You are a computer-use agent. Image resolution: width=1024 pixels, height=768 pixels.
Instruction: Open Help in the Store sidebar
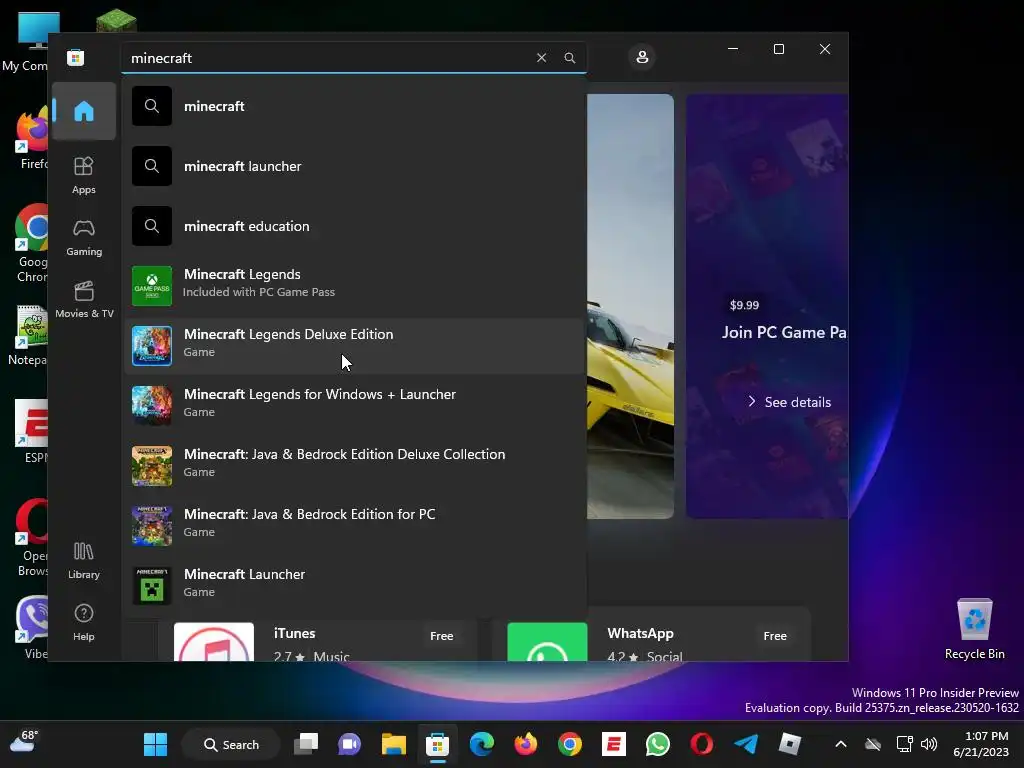point(84,622)
